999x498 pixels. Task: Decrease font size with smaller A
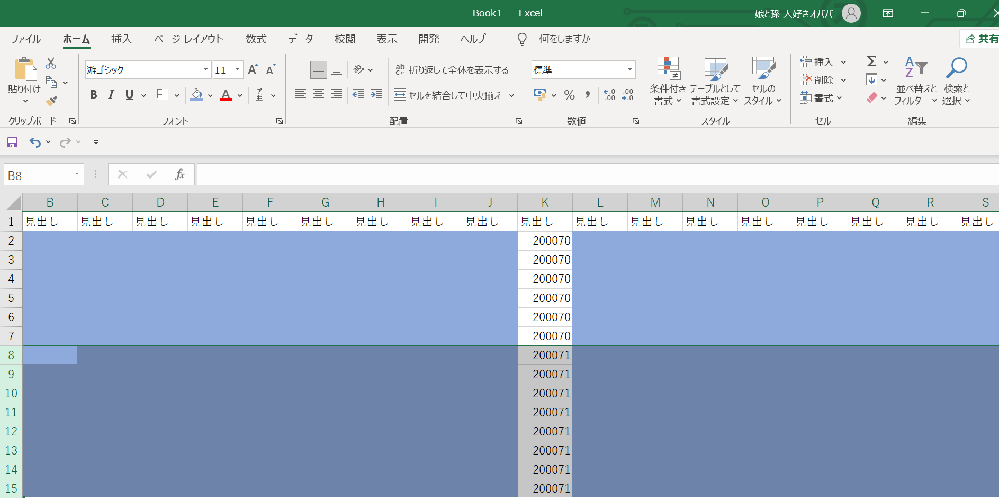click(270, 69)
